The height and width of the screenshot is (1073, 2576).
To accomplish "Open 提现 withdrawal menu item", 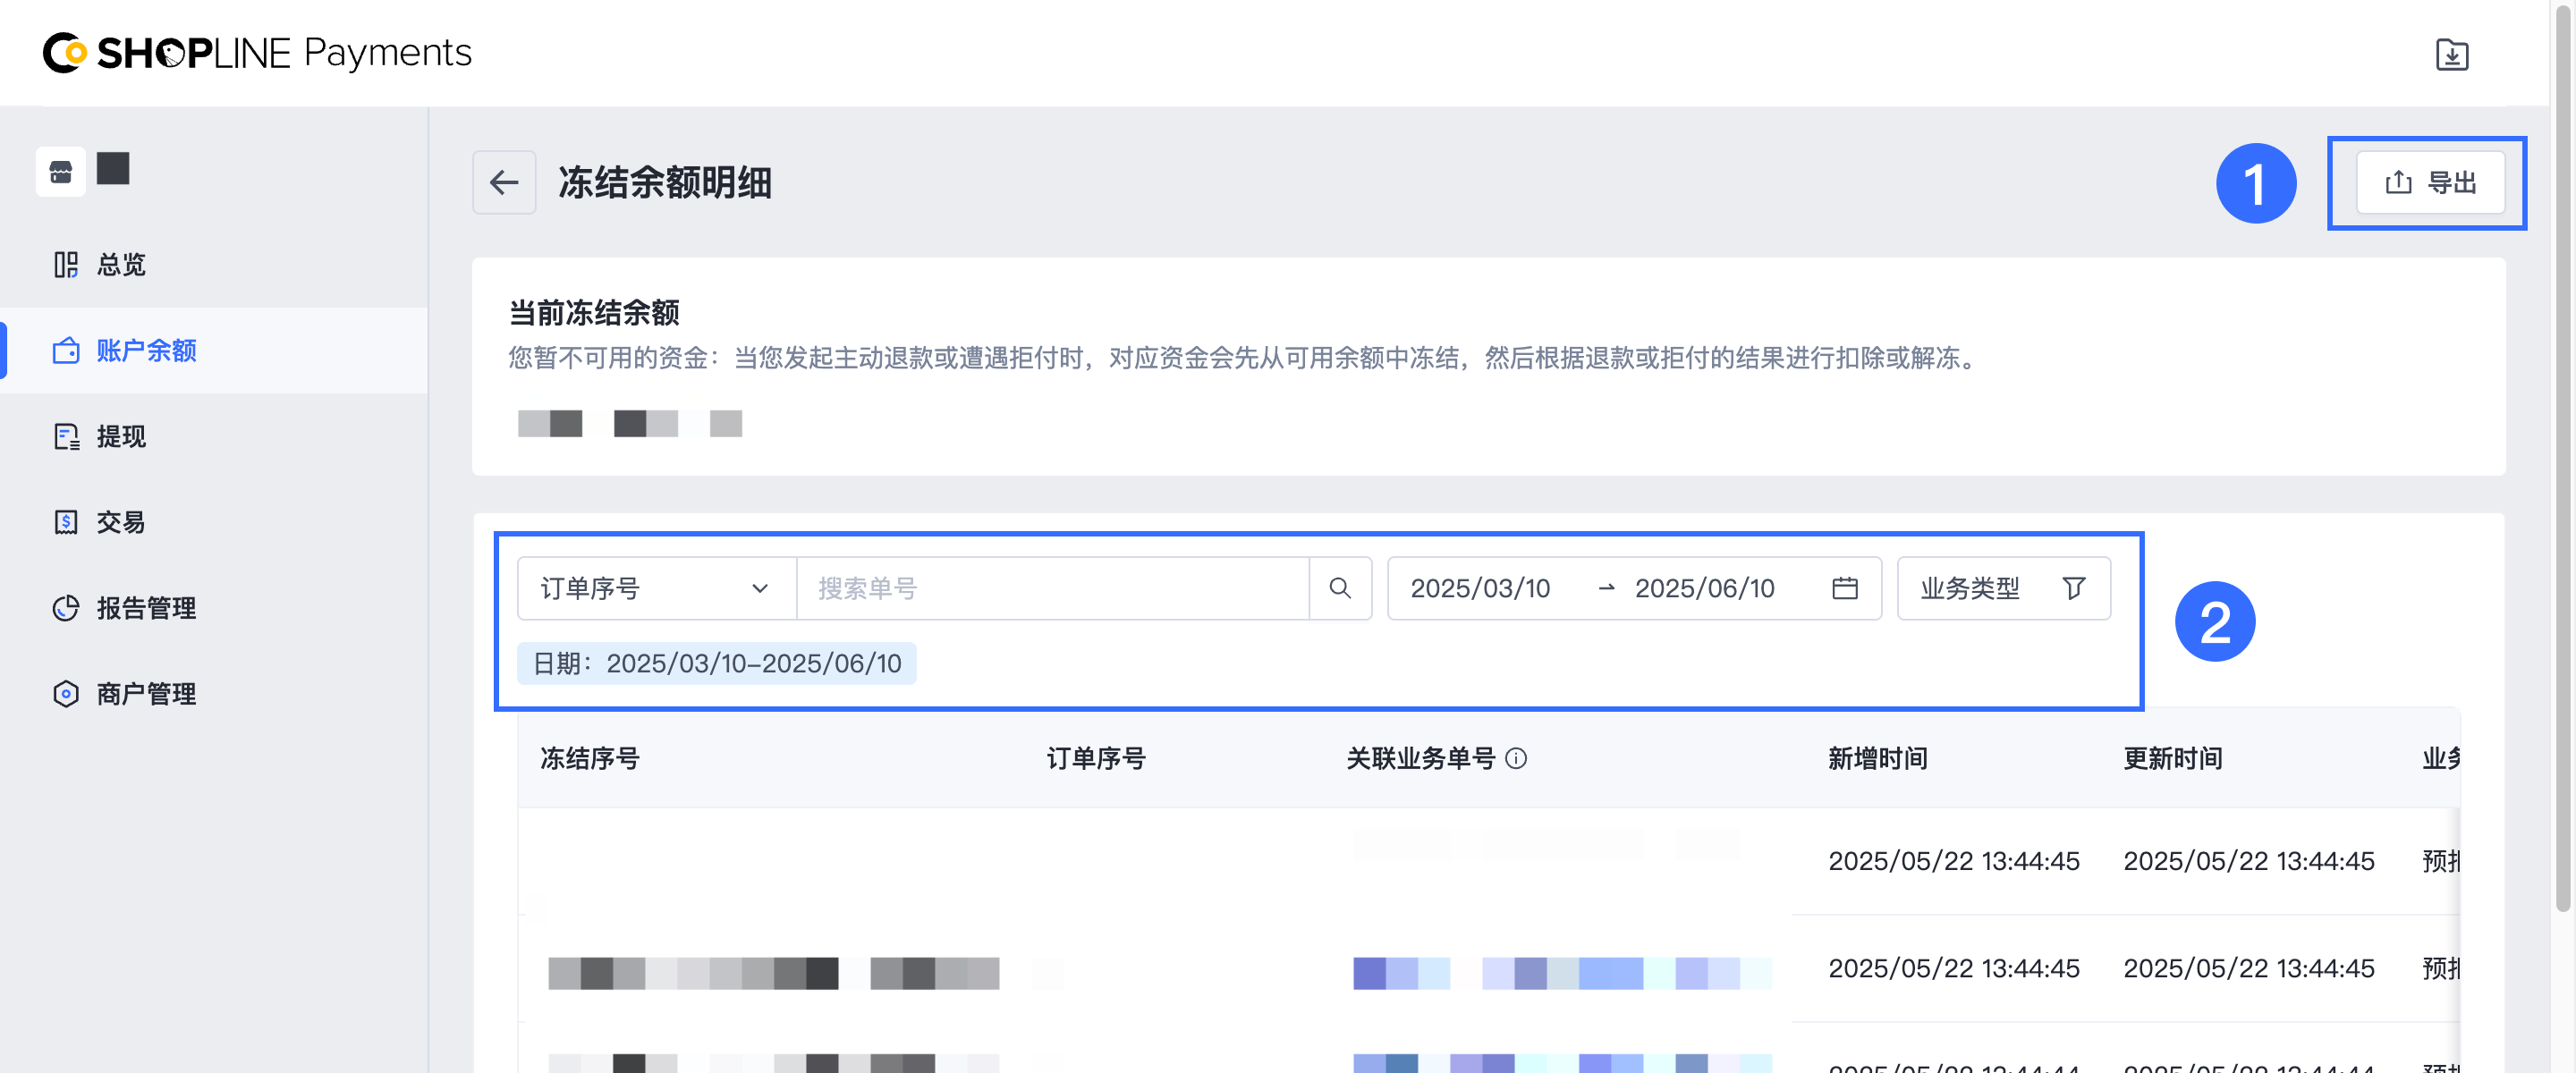I will [x=214, y=436].
